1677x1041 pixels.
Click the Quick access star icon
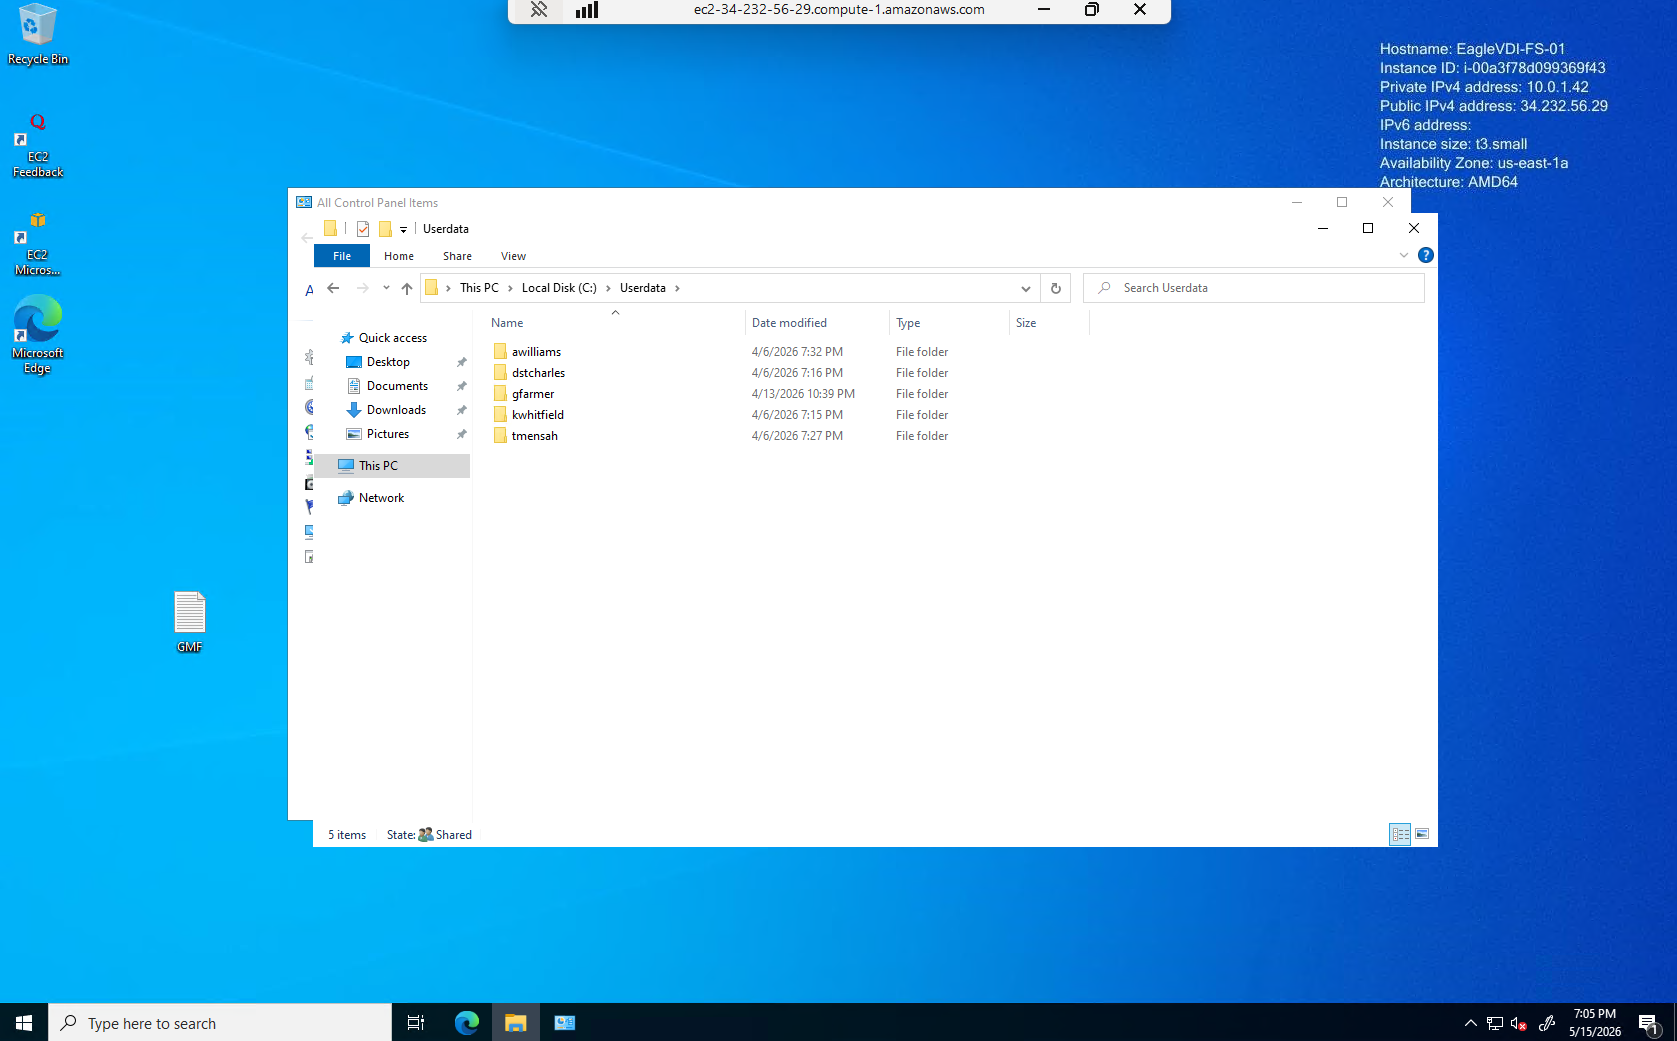347,338
